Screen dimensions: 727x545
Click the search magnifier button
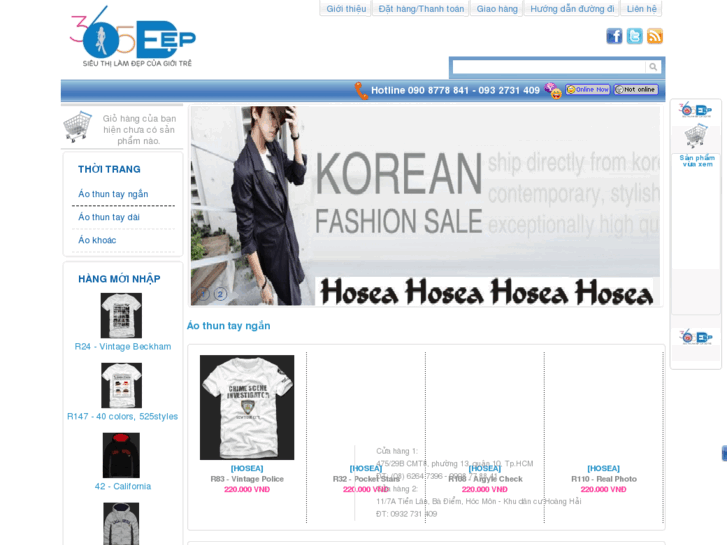pos(653,67)
